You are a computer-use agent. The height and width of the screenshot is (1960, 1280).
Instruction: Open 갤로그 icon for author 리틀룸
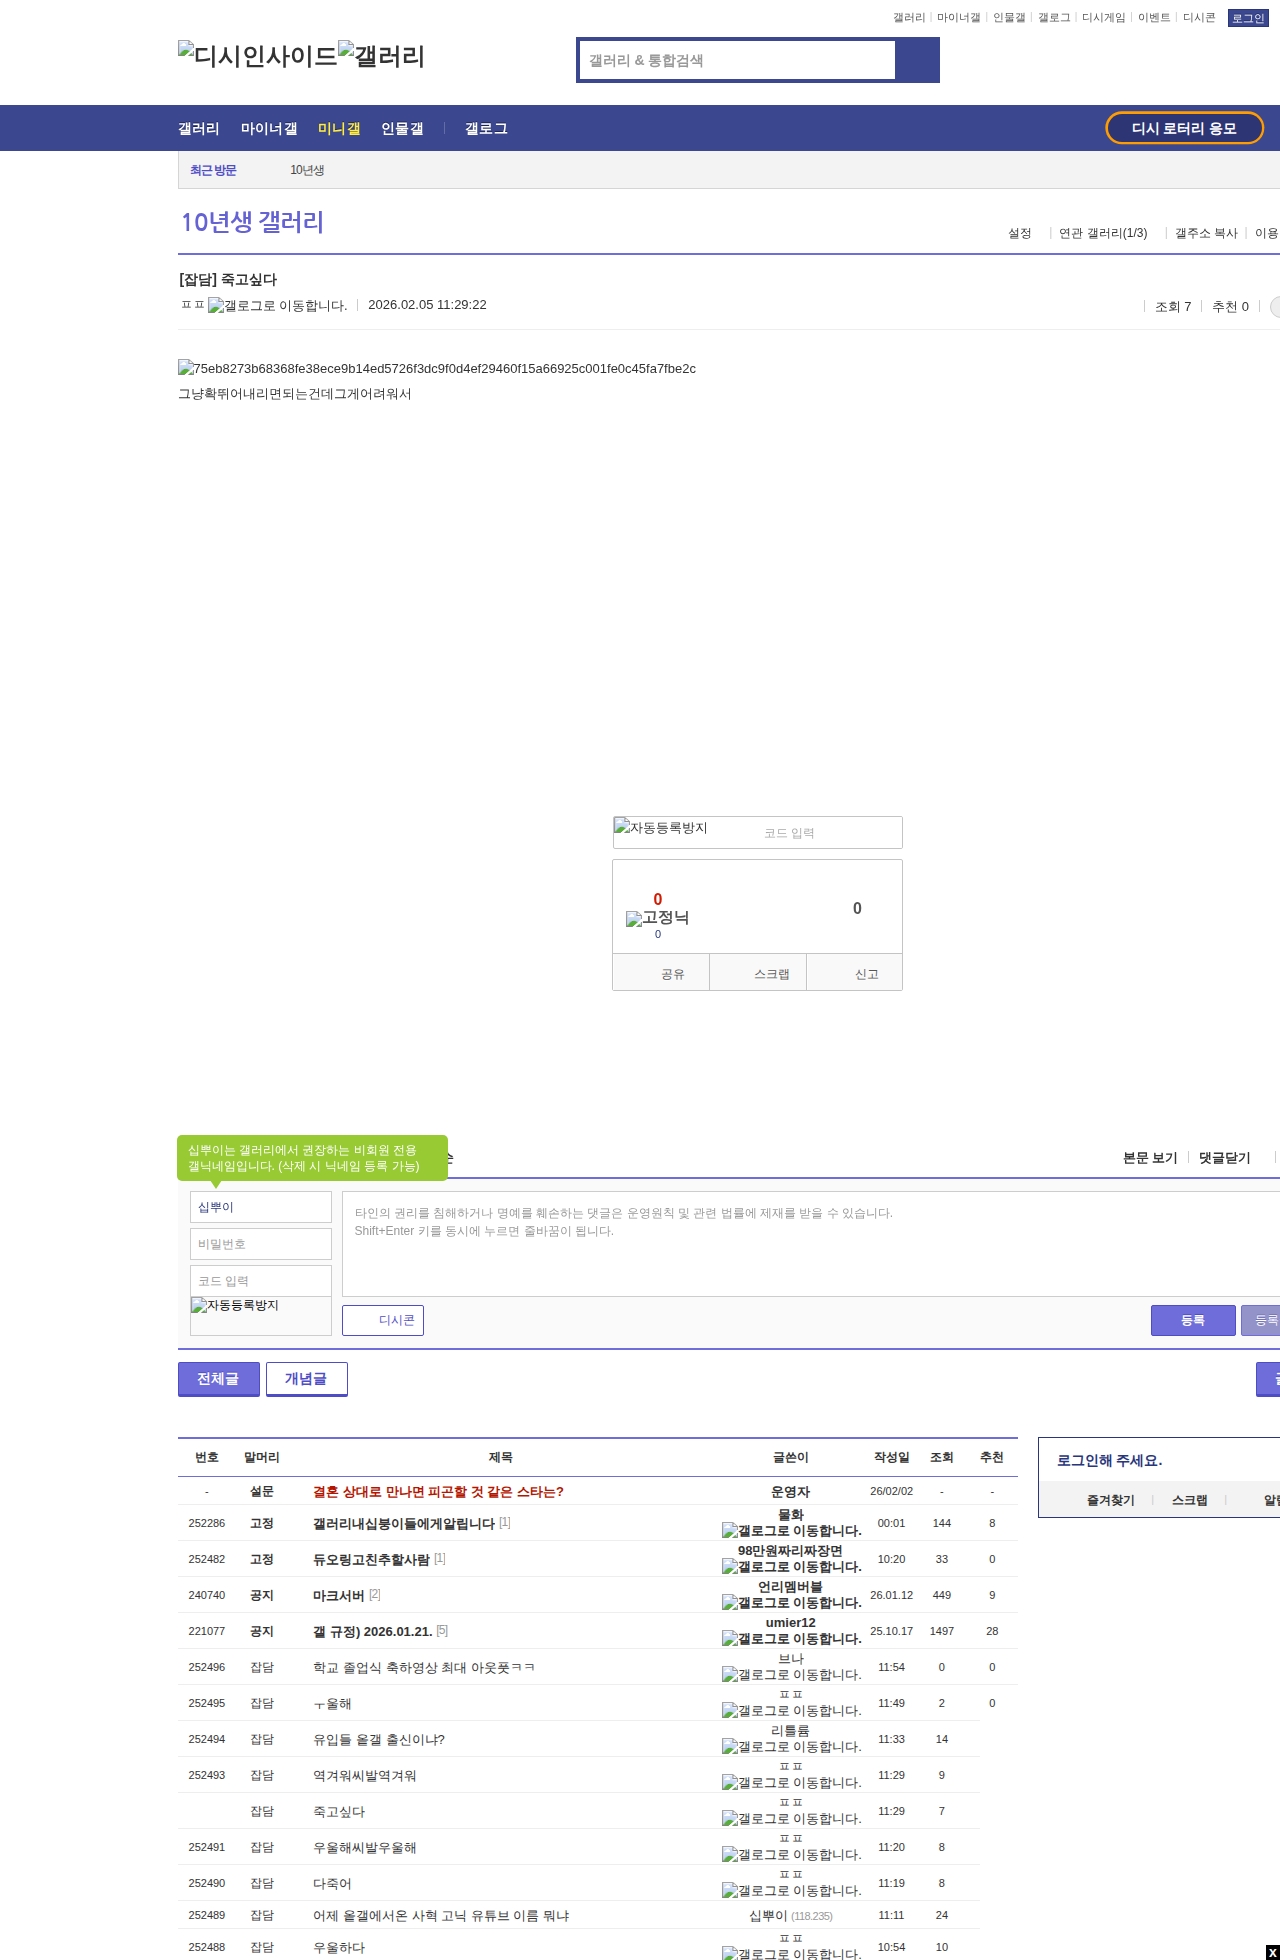click(791, 1747)
